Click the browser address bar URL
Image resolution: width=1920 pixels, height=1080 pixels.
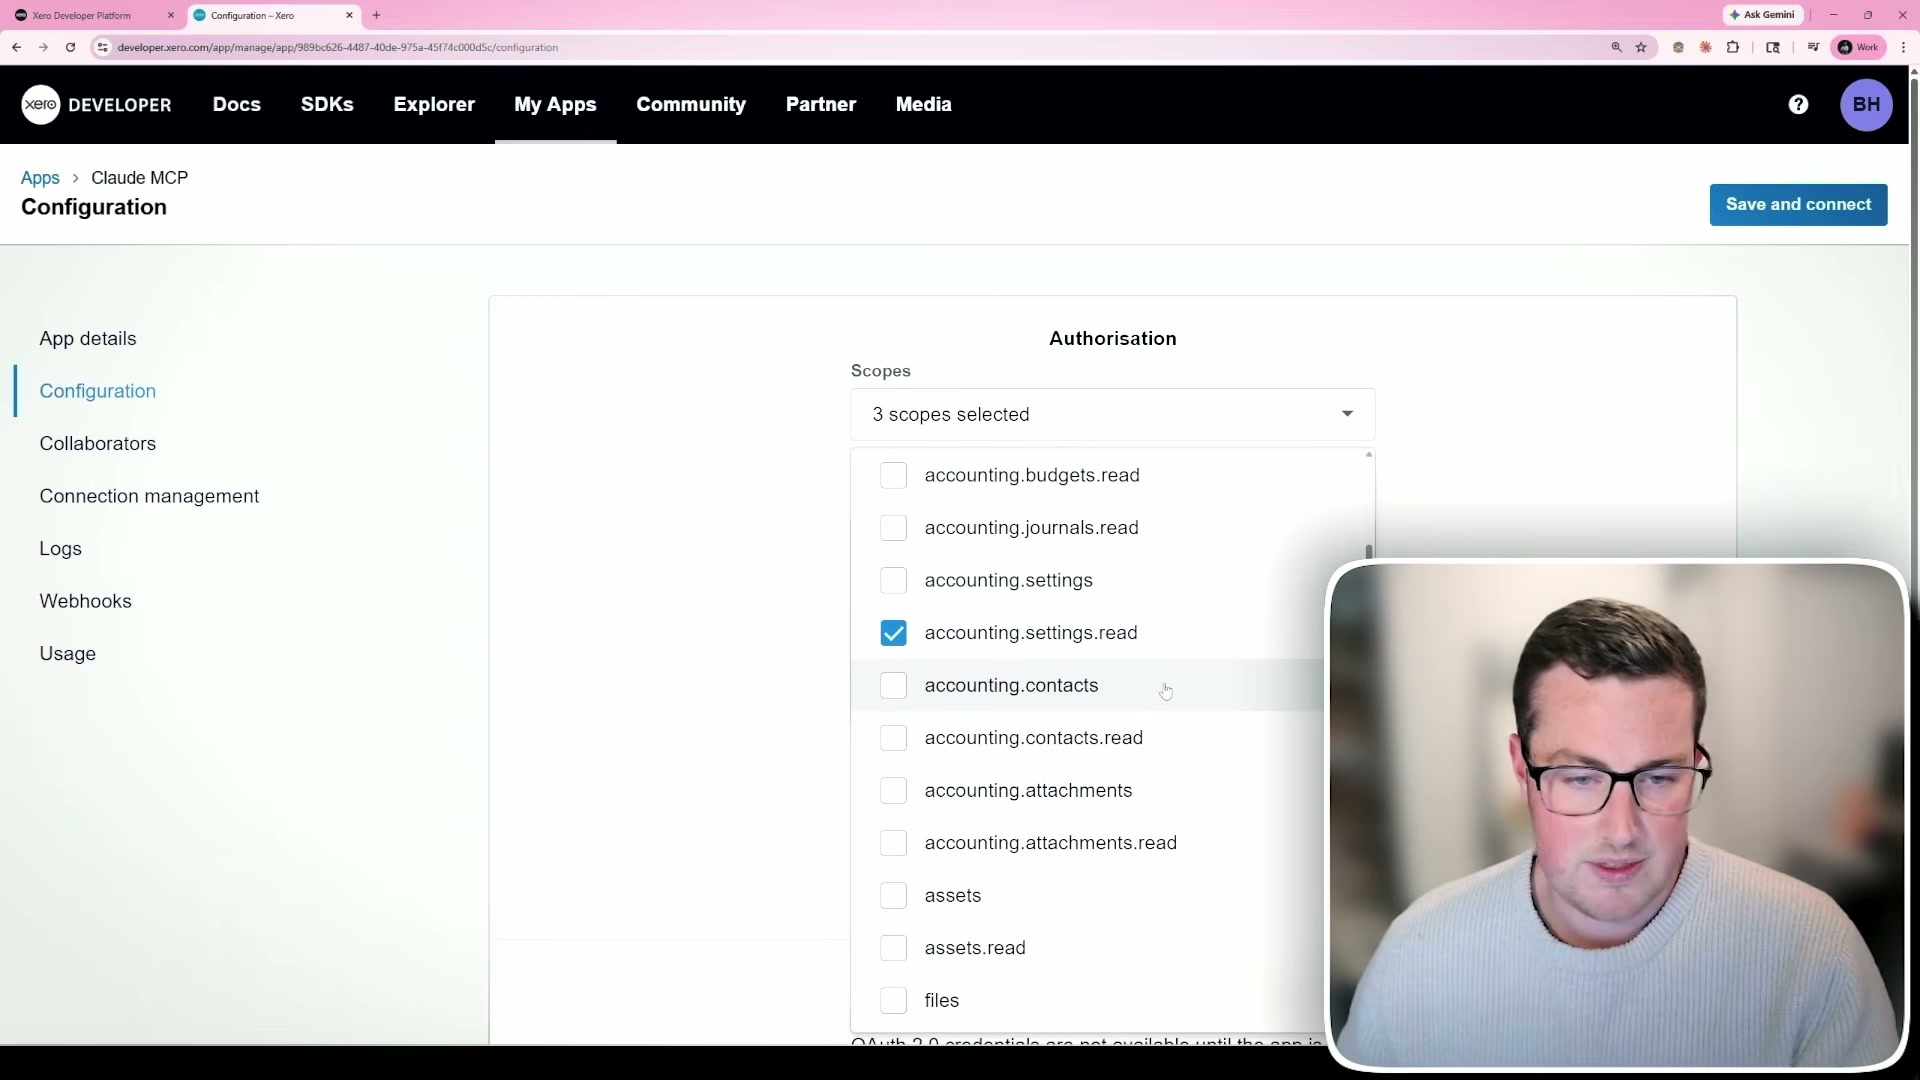pyautogui.click(x=337, y=47)
